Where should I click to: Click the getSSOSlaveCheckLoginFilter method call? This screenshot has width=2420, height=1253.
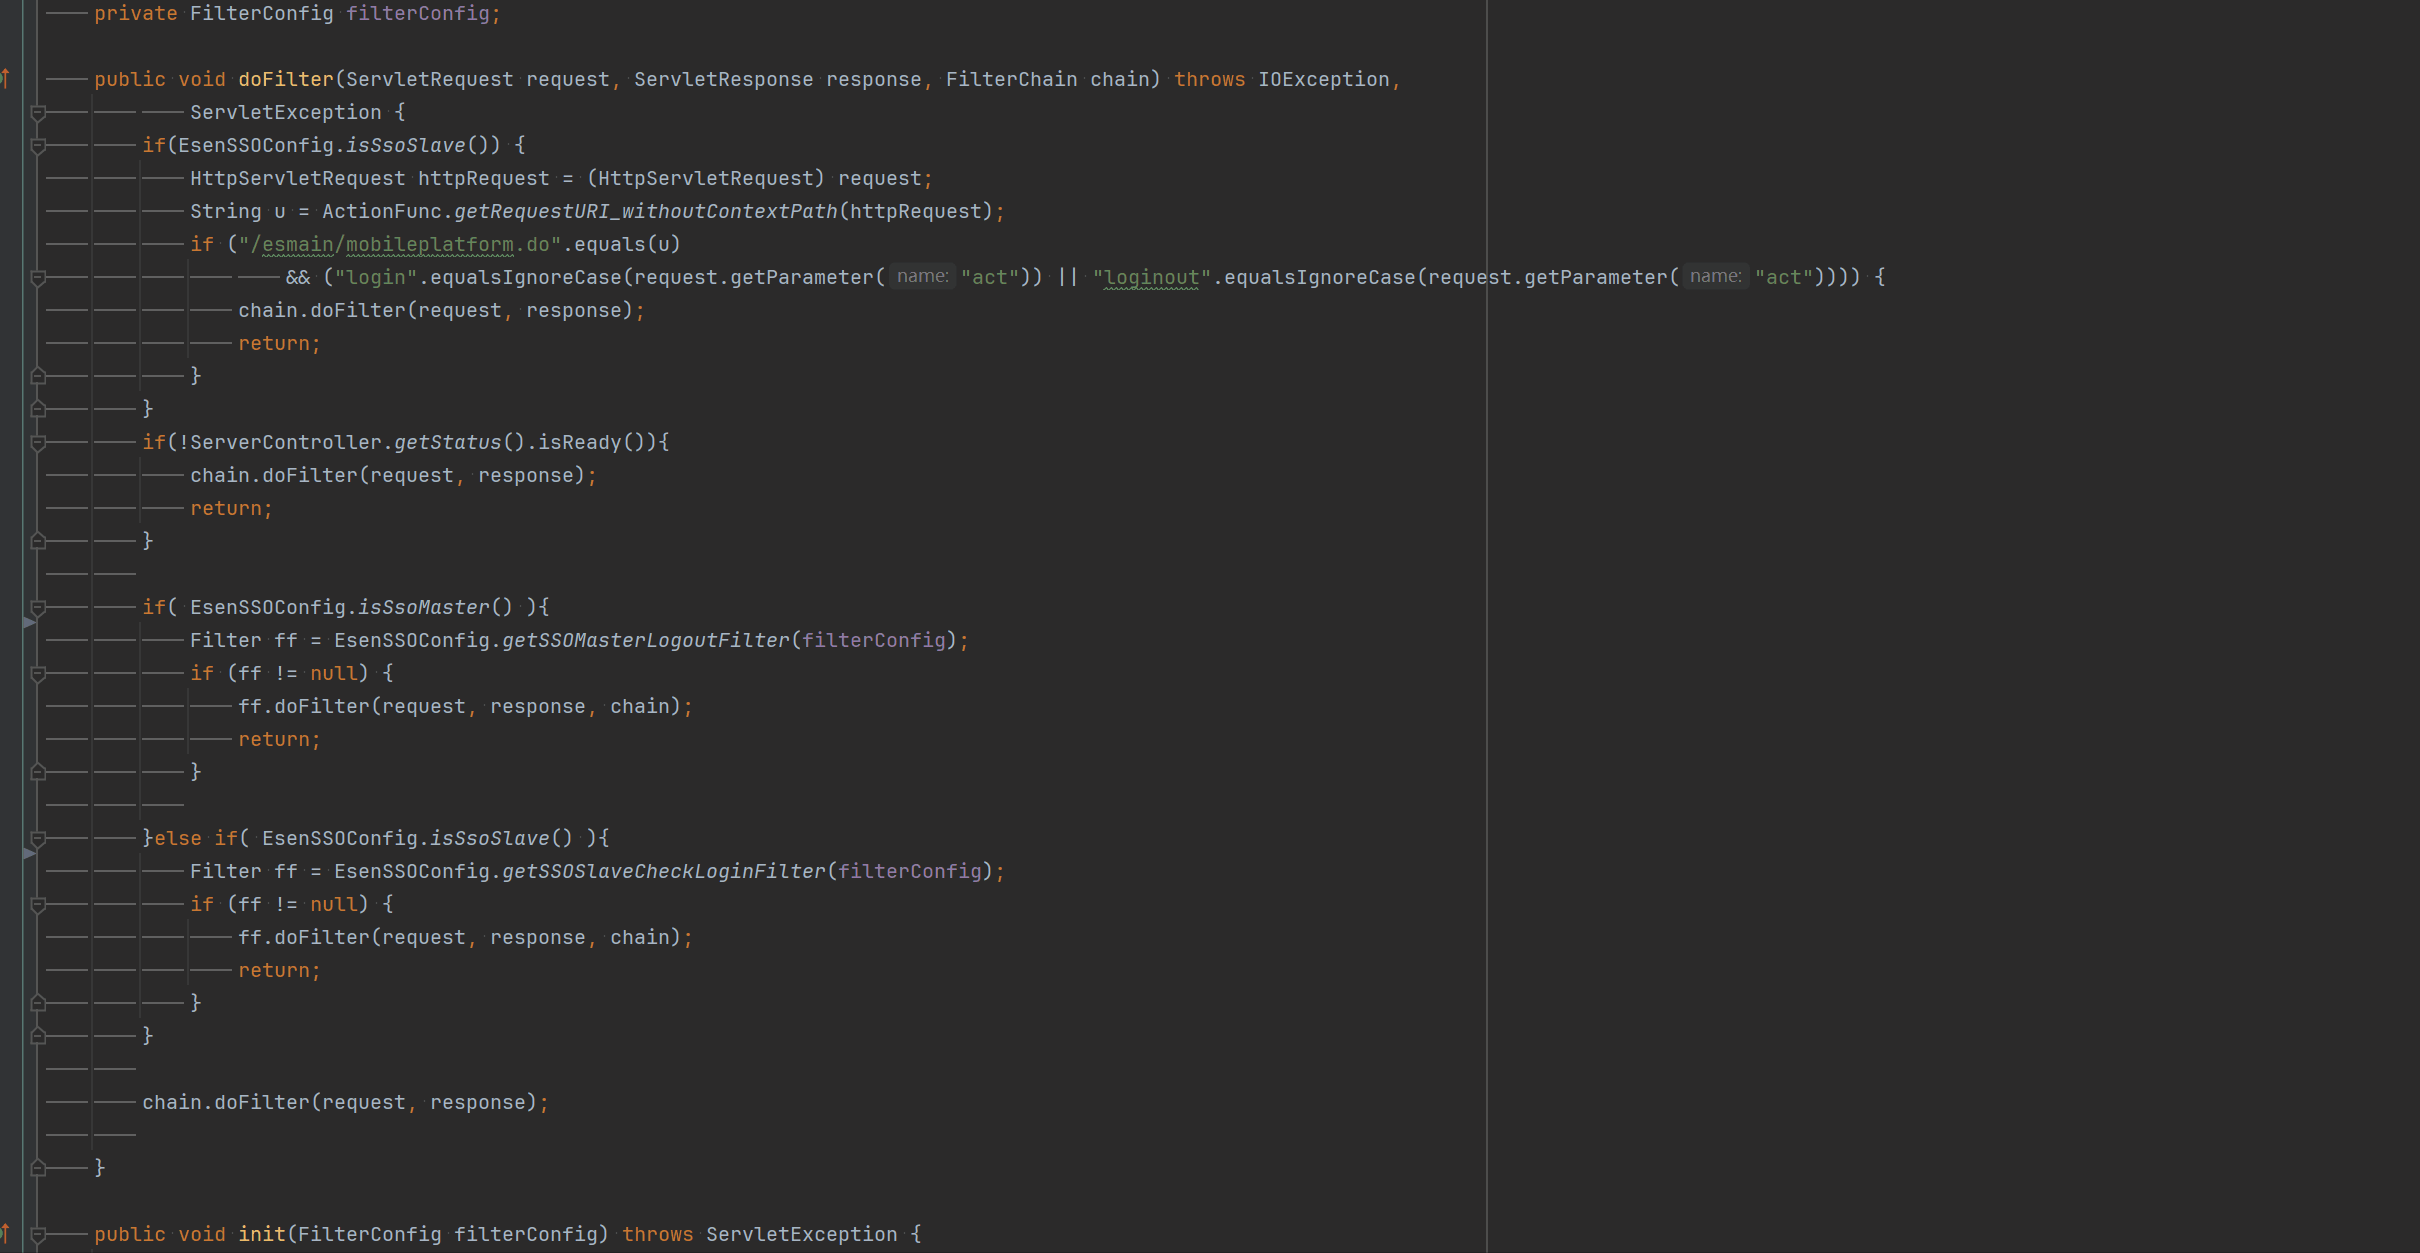[663, 871]
